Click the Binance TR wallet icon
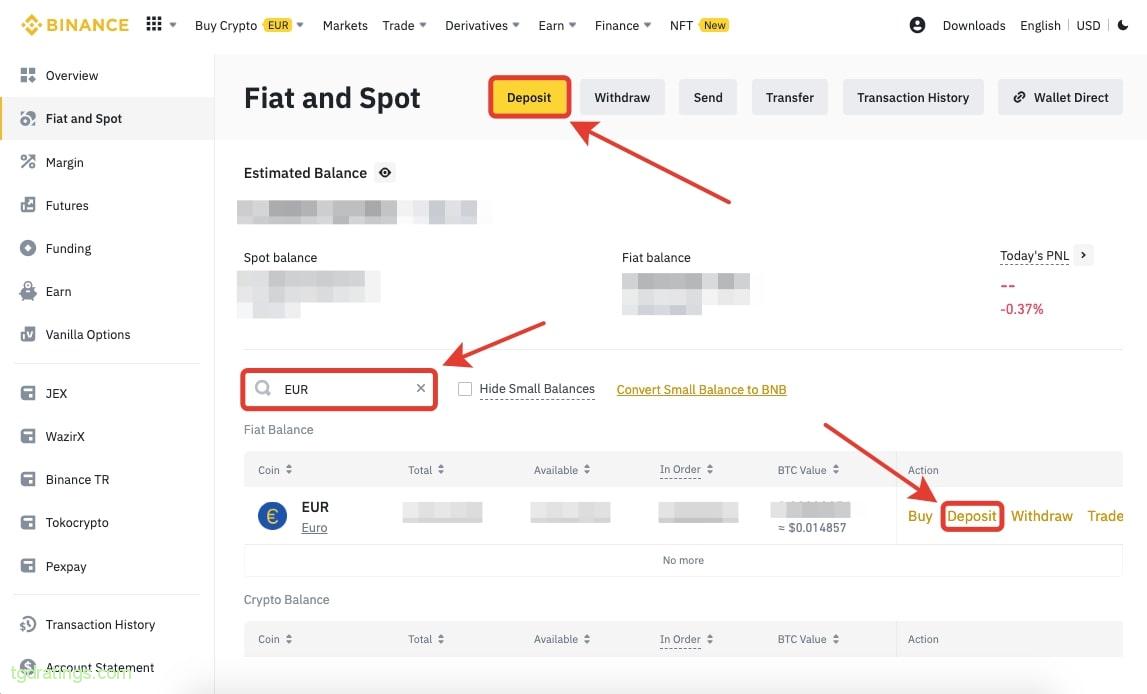This screenshot has height=694, width=1147. (x=28, y=479)
